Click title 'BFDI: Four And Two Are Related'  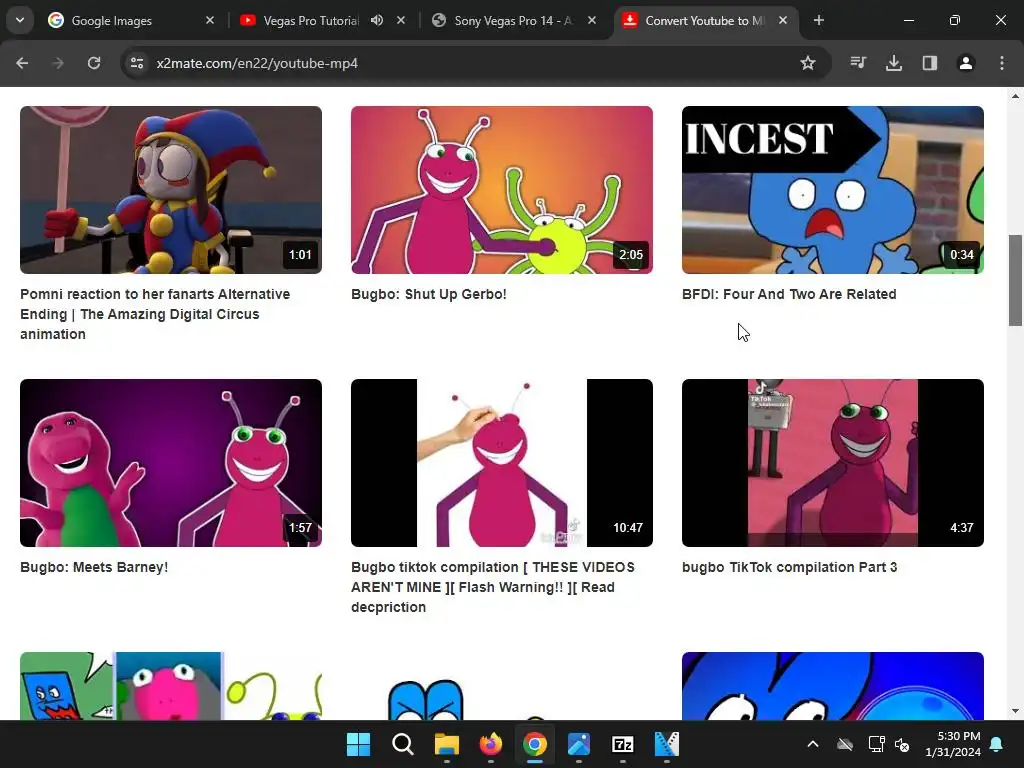pyautogui.click(x=789, y=294)
